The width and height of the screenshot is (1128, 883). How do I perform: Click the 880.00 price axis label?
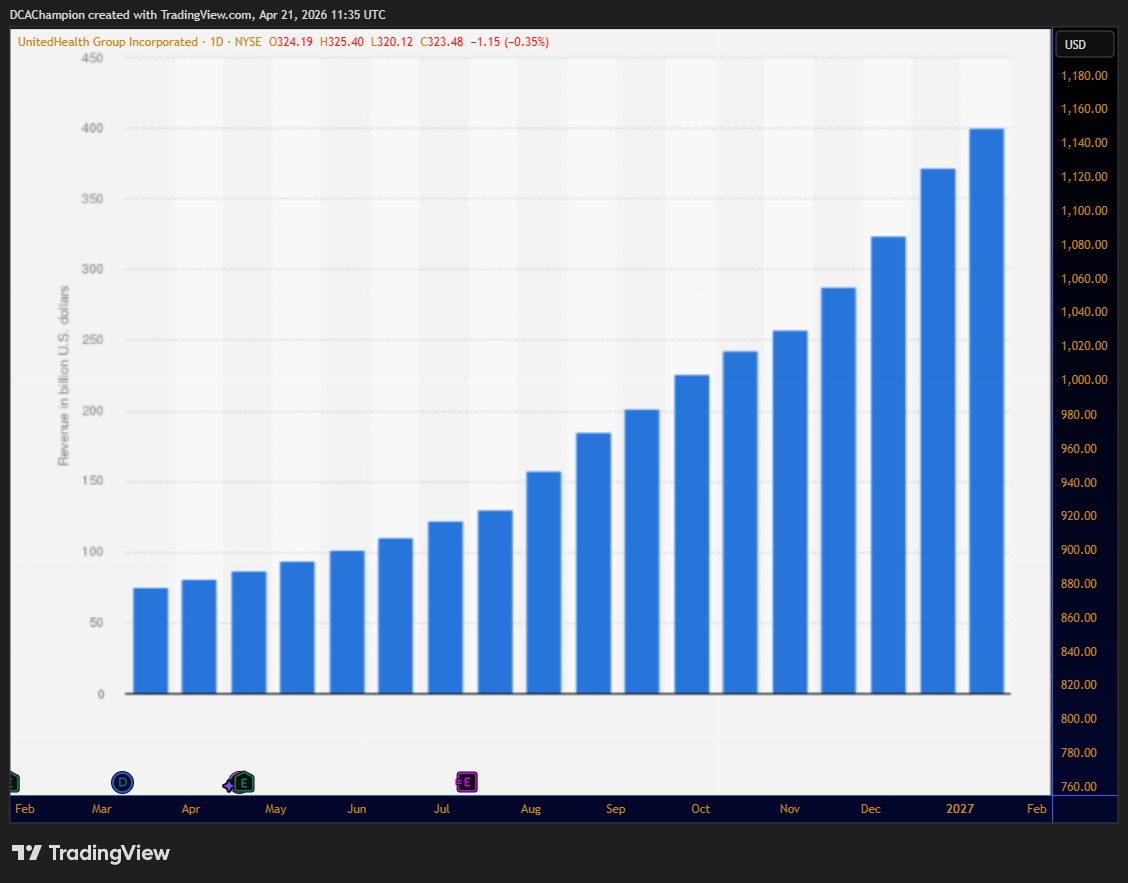pos(1079,583)
